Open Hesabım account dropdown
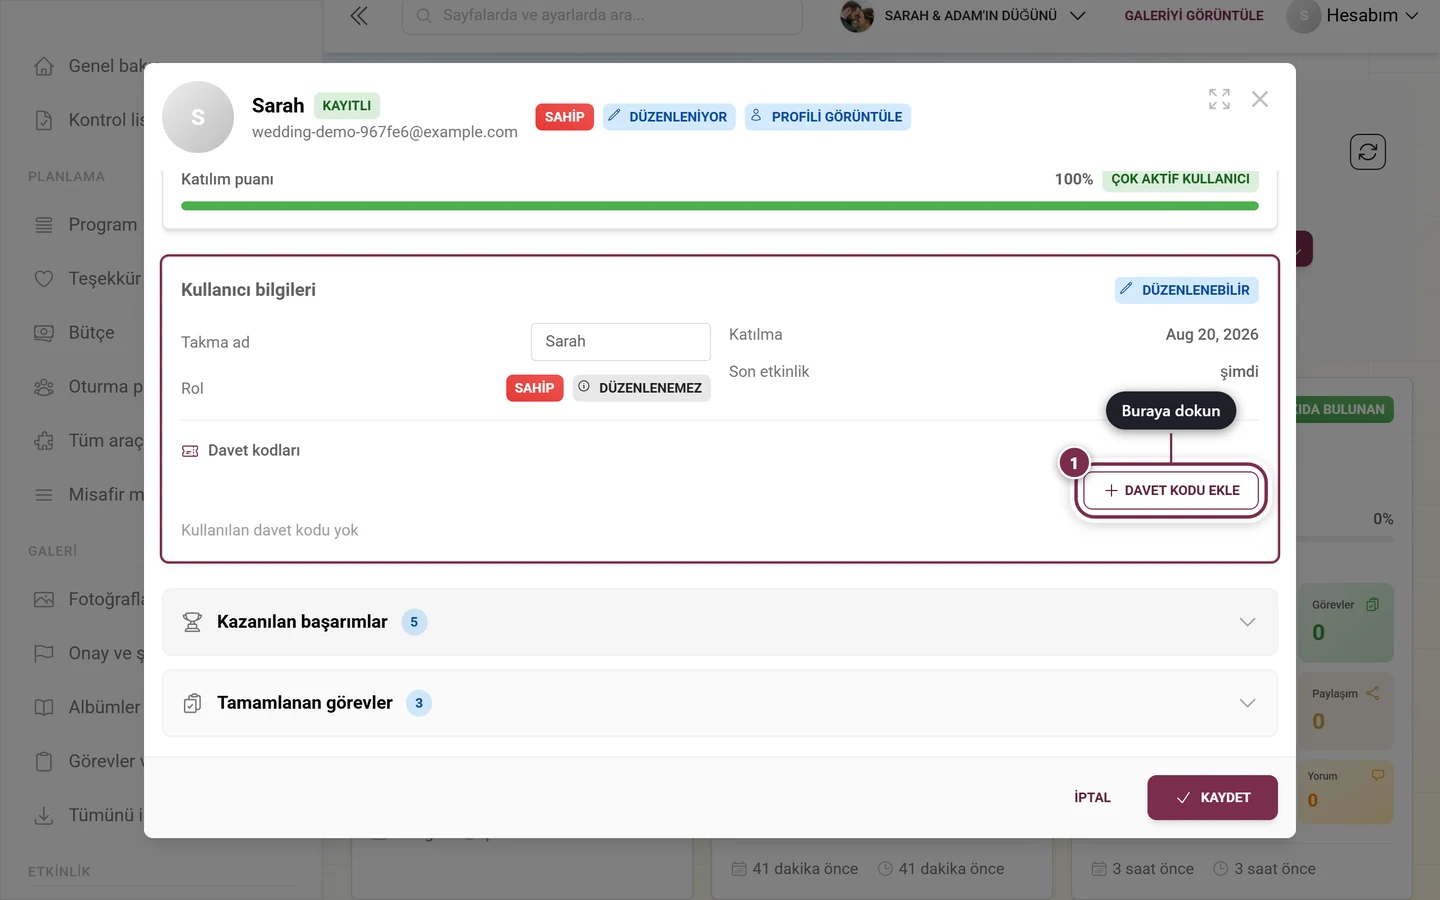 (1353, 16)
